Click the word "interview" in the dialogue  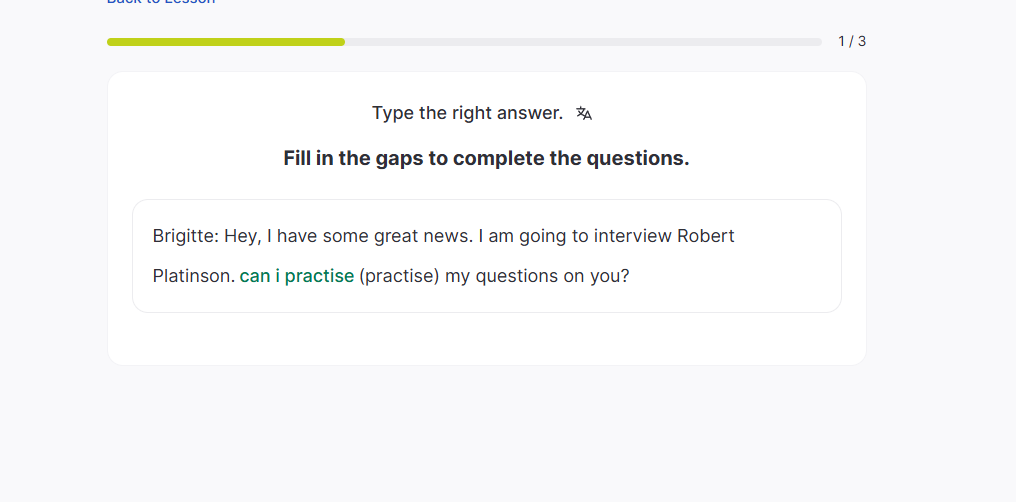[x=632, y=237]
